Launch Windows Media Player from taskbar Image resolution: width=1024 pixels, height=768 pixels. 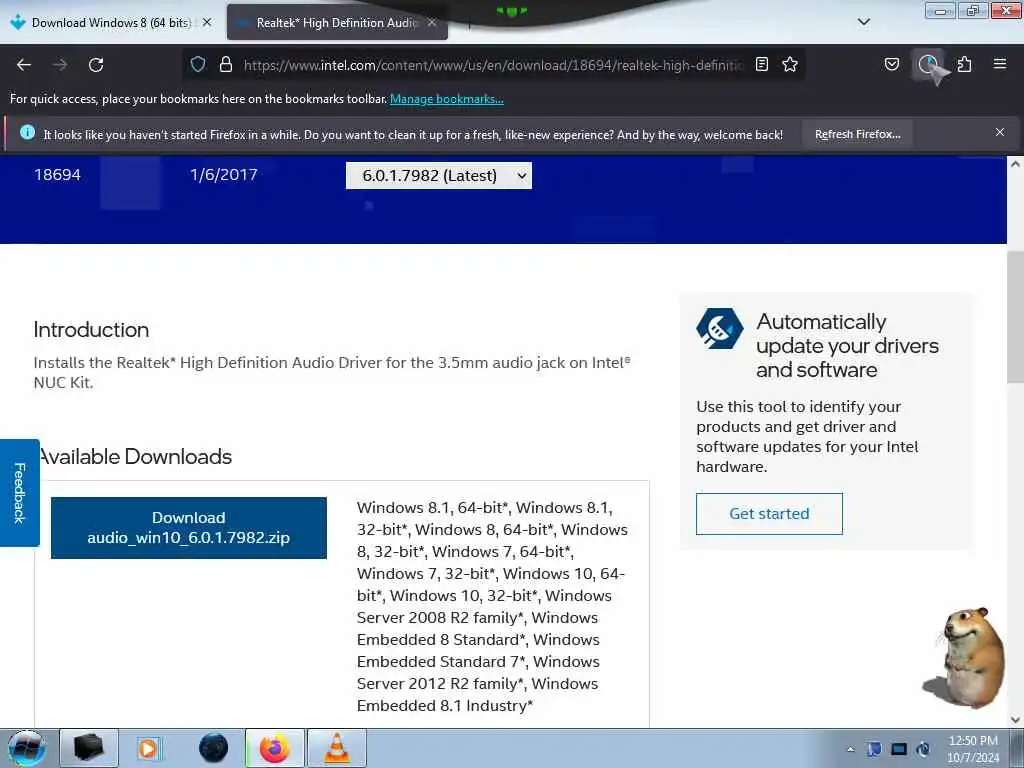pyautogui.click(x=148, y=748)
